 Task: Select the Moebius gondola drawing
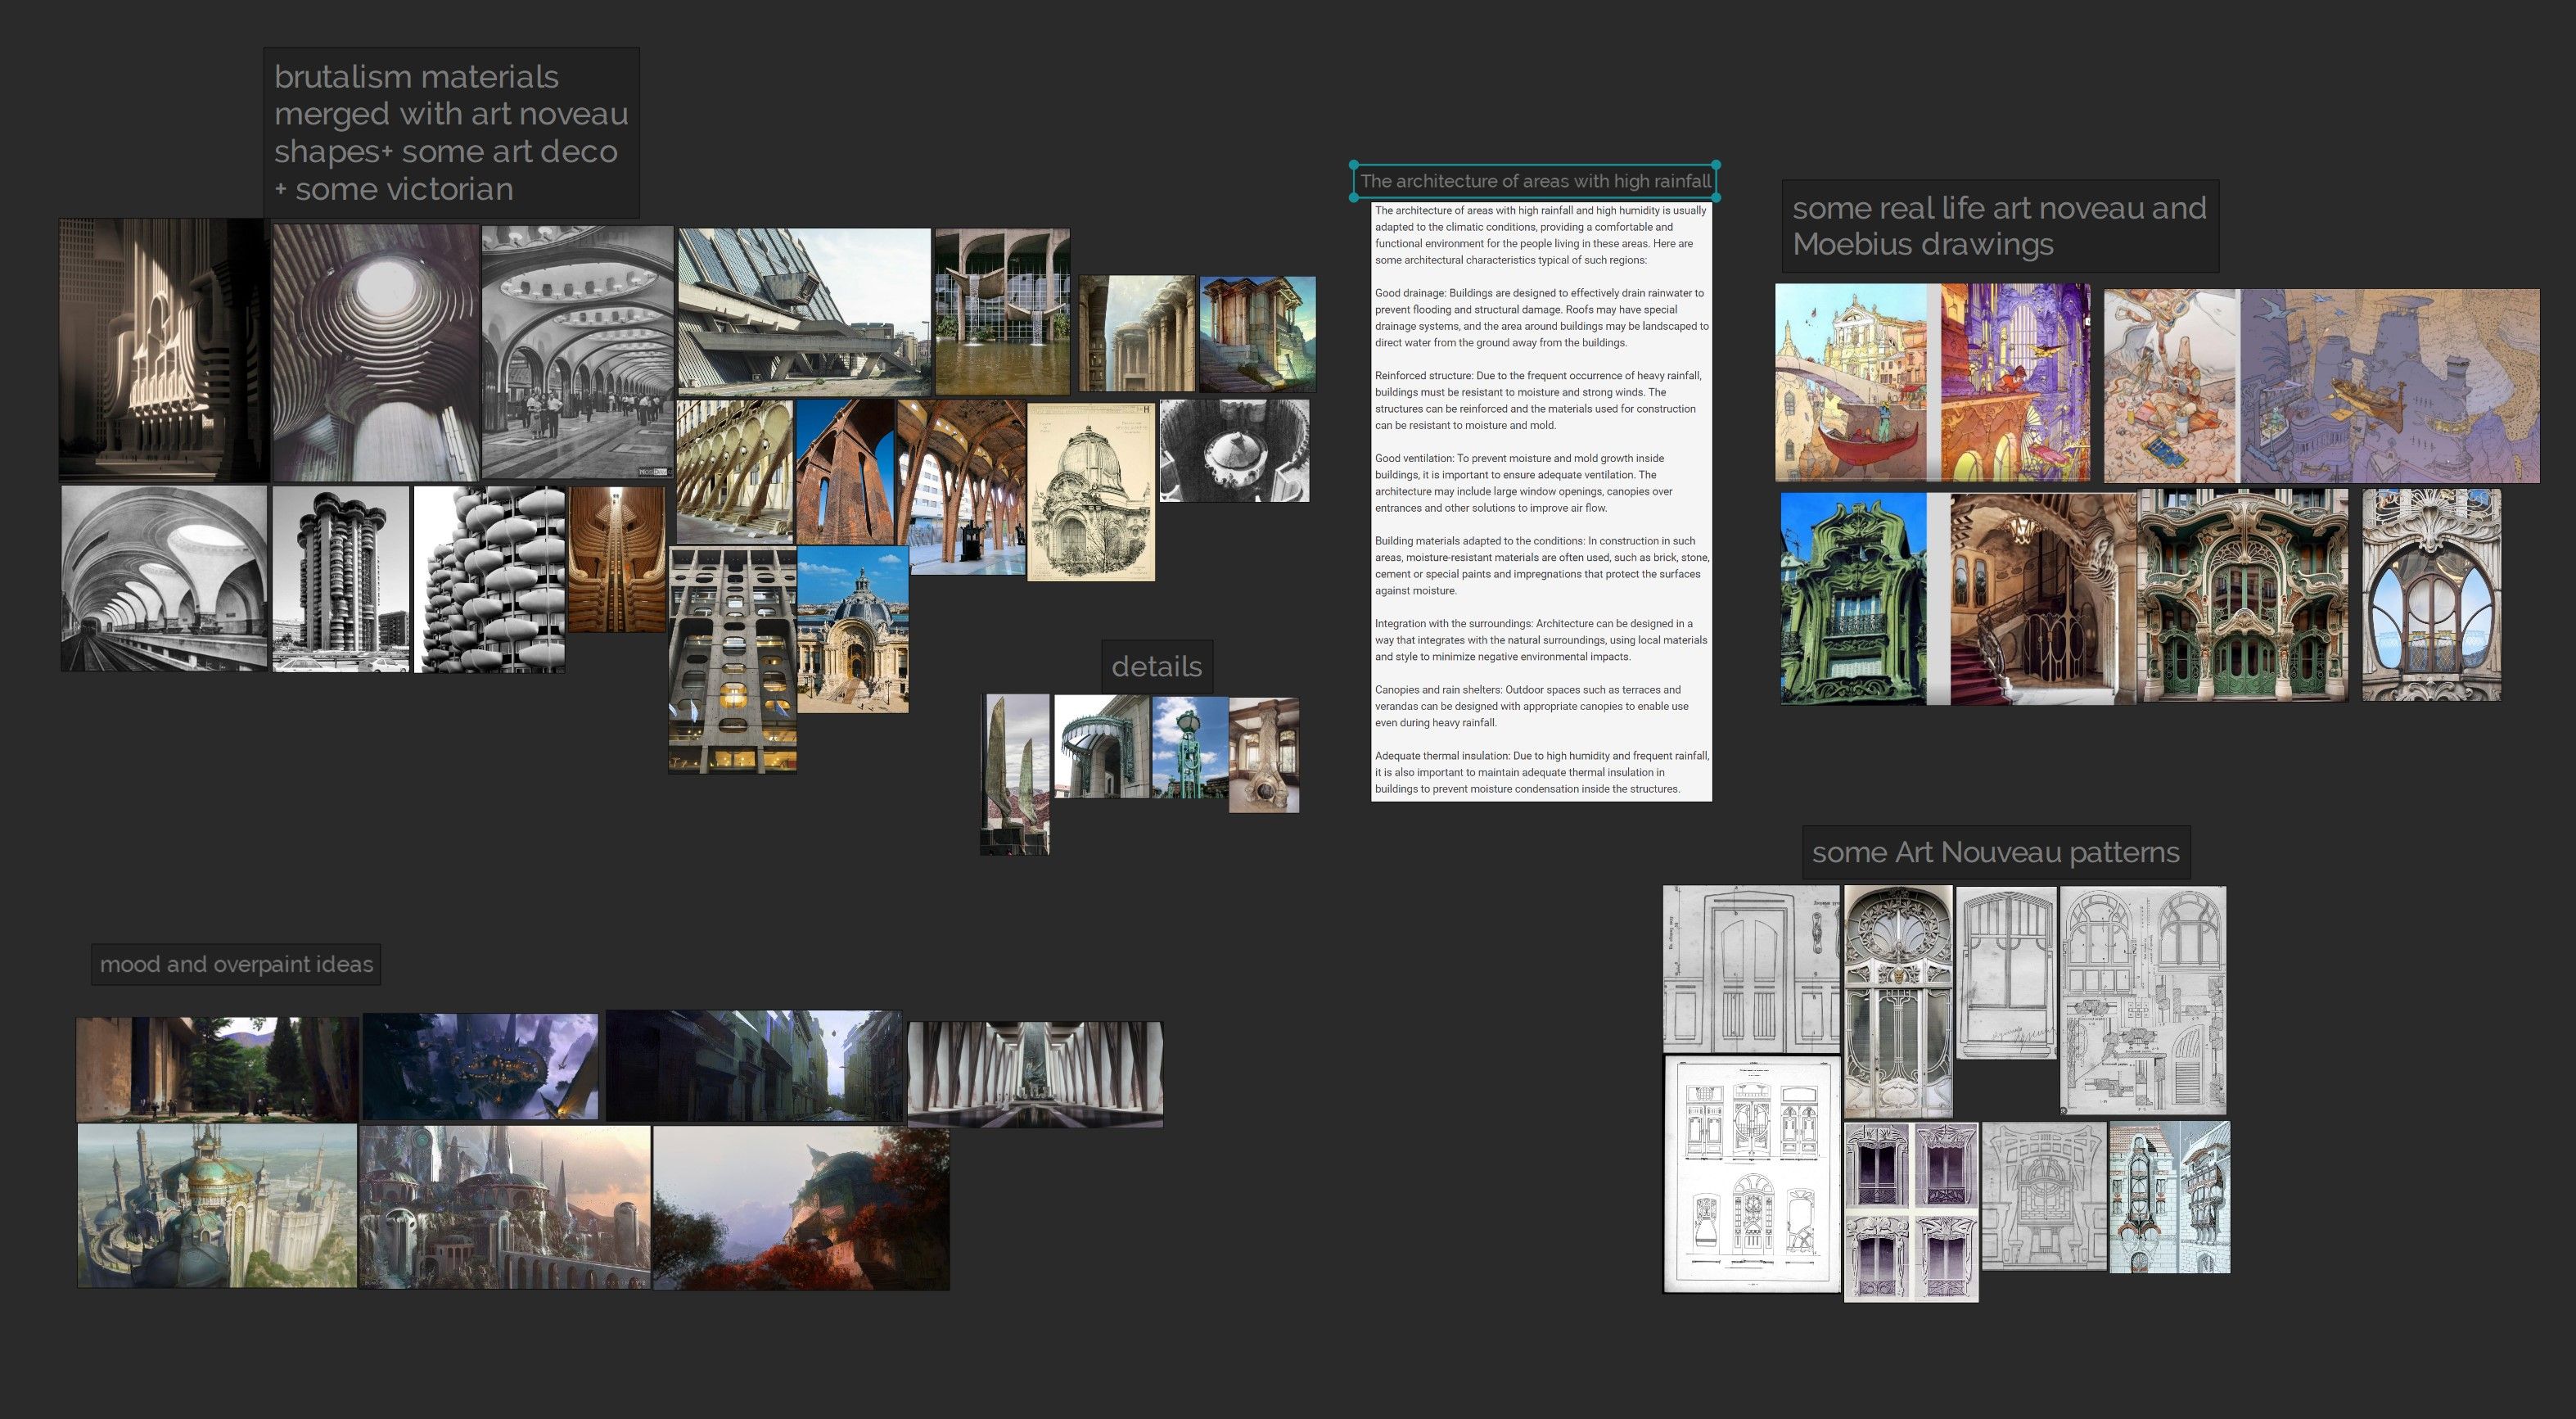click(x=1850, y=382)
